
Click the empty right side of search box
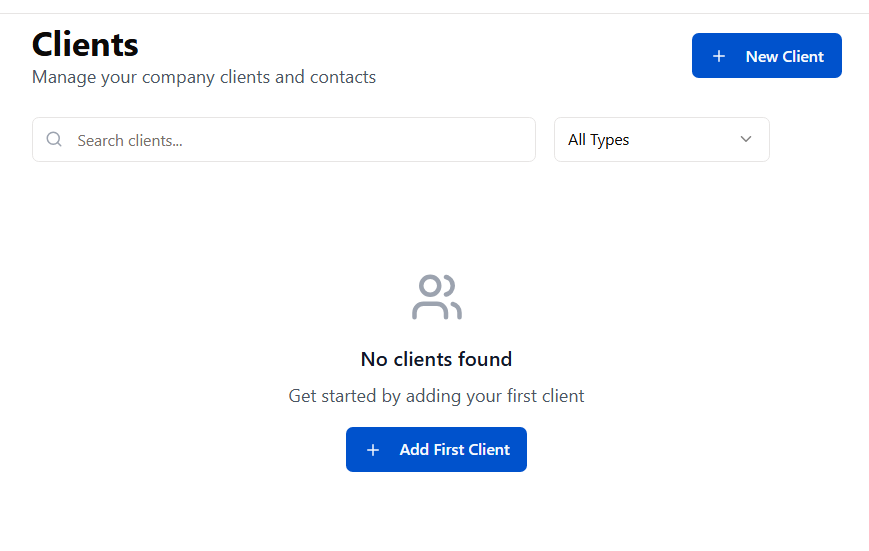(x=440, y=140)
